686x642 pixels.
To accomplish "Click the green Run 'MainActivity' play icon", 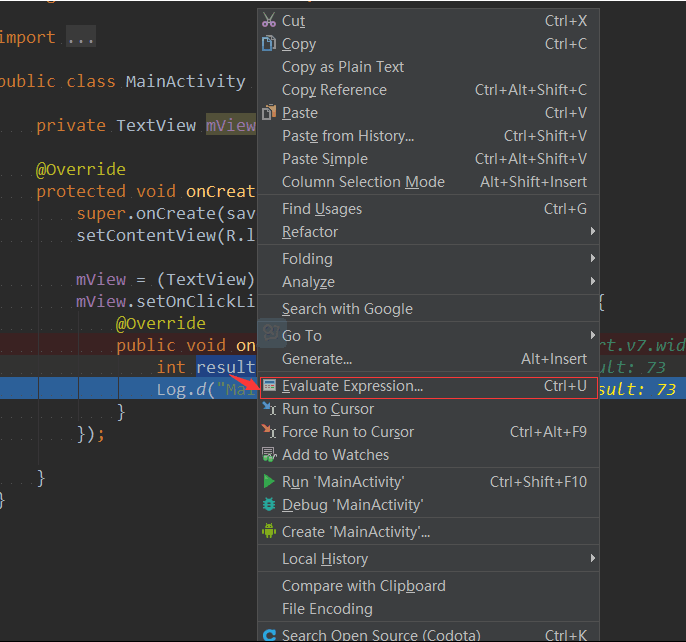I will tap(269, 481).
